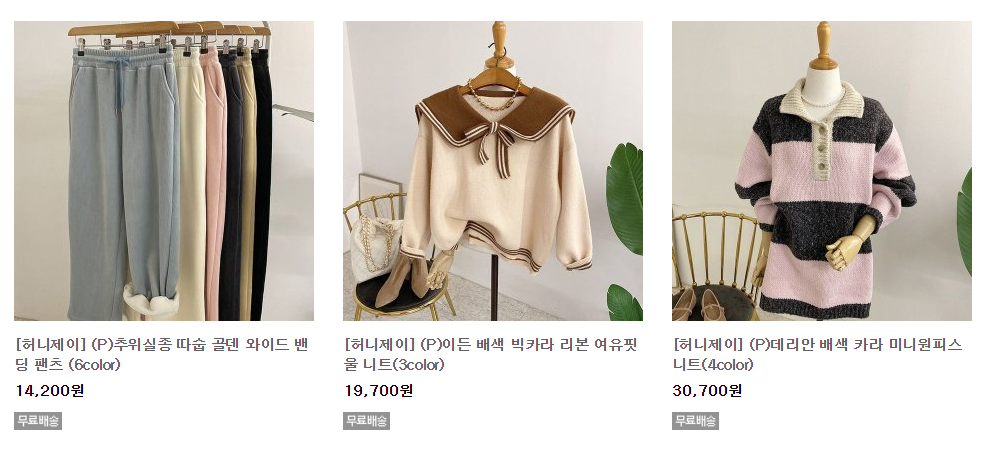The width and height of the screenshot is (994, 449).
Task: Click the 니트(4color) text on dress title
Action: tap(713, 365)
